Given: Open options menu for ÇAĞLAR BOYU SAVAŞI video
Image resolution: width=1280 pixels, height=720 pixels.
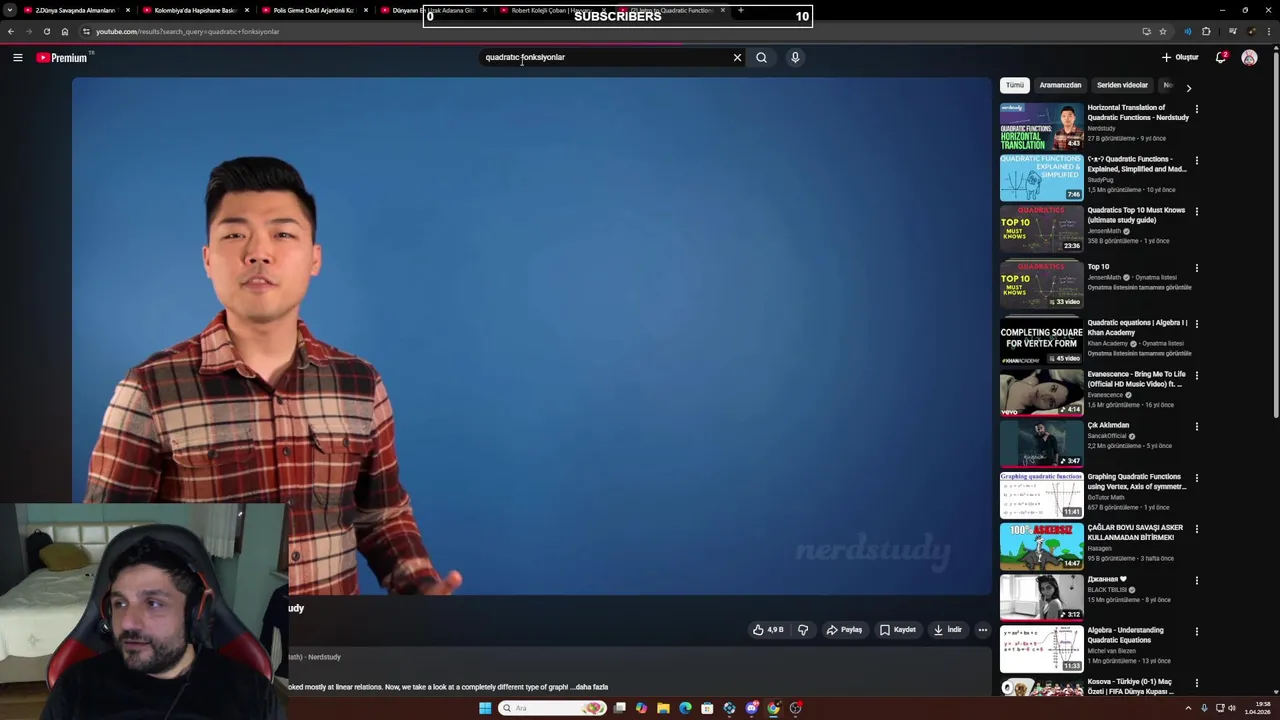Looking at the screenshot, I should pos(1197,529).
